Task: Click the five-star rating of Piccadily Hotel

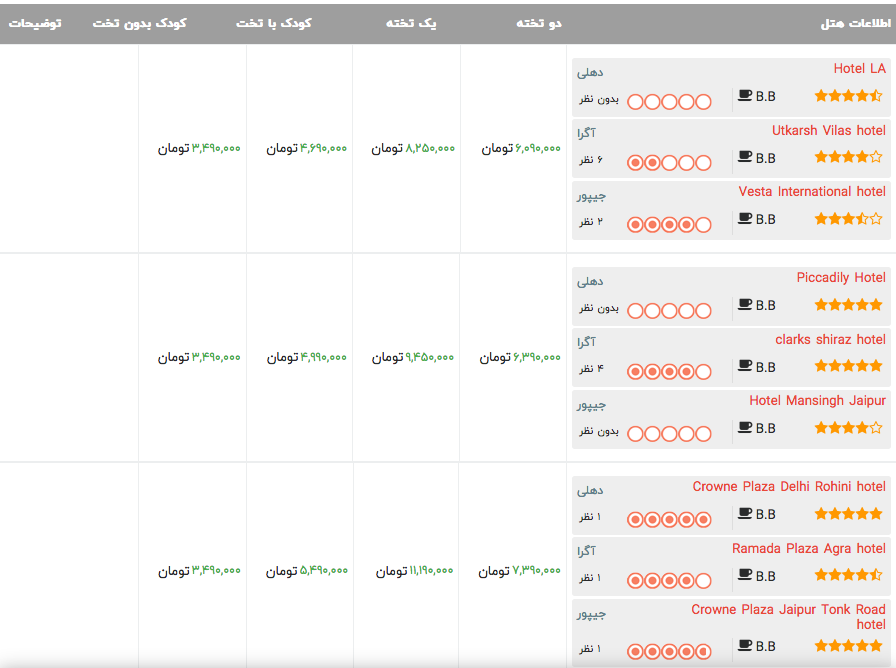Action: pos(848,305)
